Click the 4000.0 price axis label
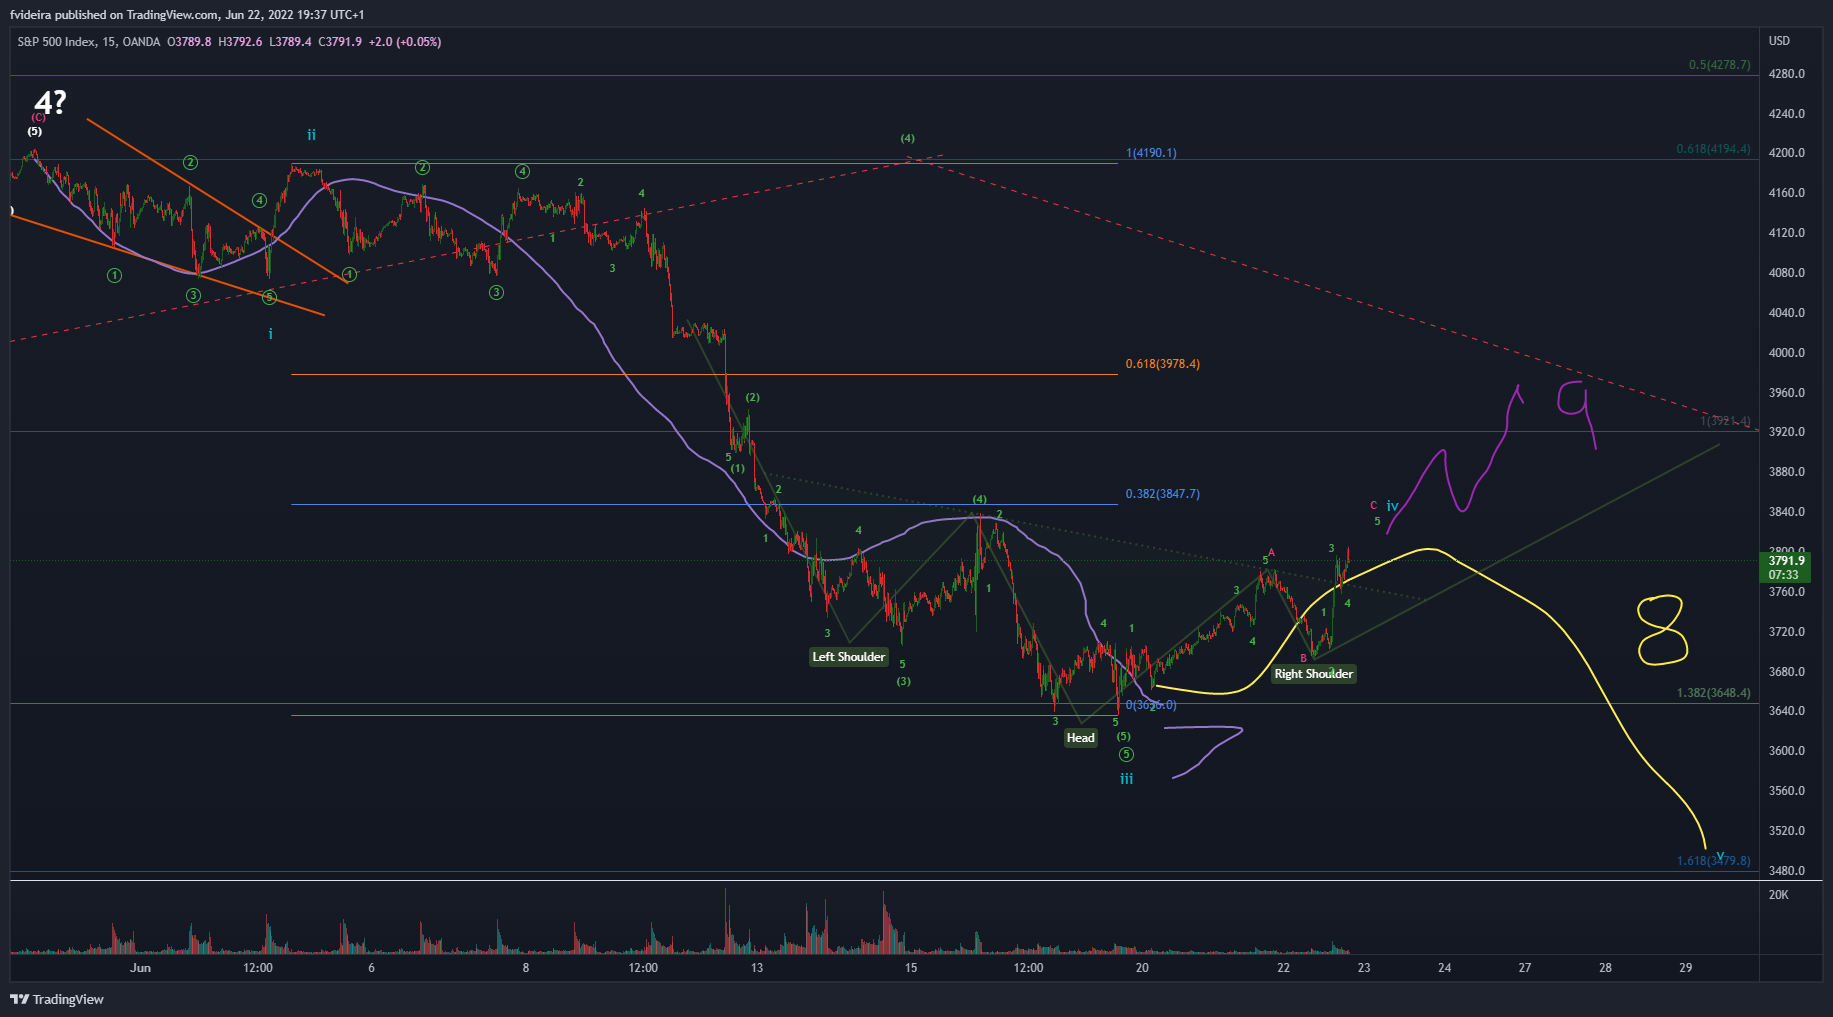Image resolution: width=1833 pixels, height=1017 pixels. [x=1786, y=353]
